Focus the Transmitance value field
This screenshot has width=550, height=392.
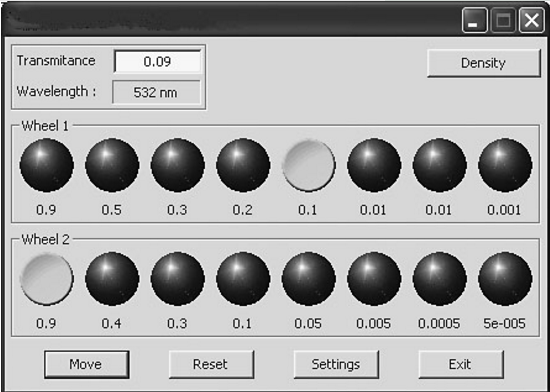[x=157, y=62]
